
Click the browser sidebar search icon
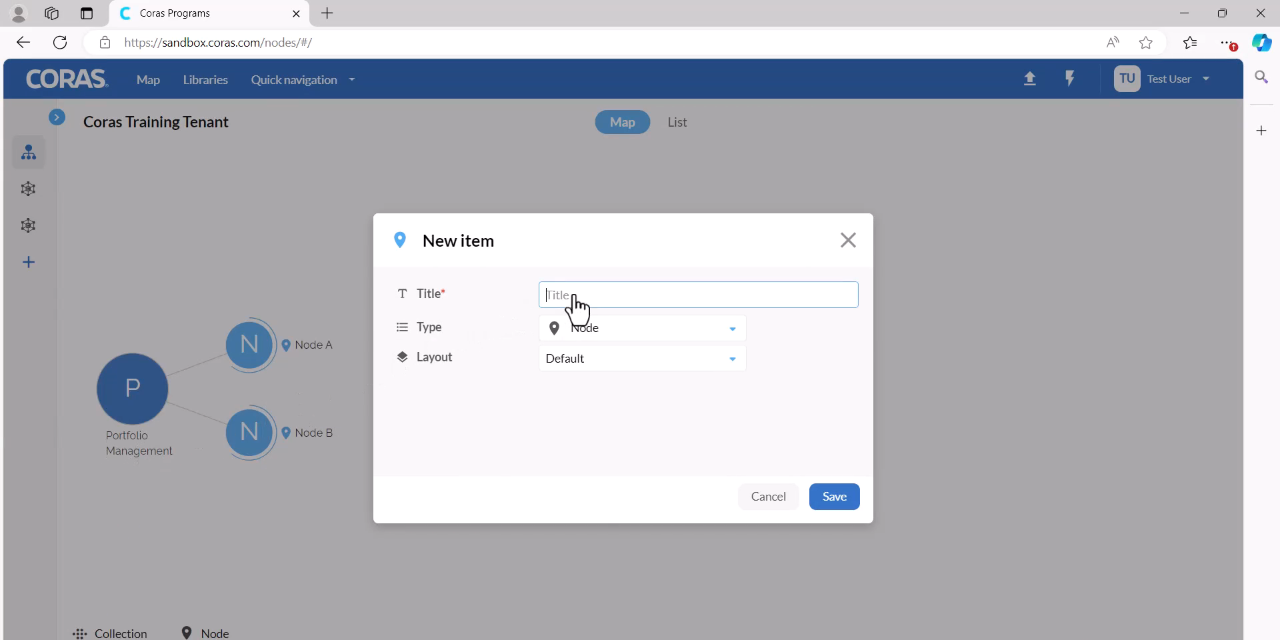click(1262, 77)
